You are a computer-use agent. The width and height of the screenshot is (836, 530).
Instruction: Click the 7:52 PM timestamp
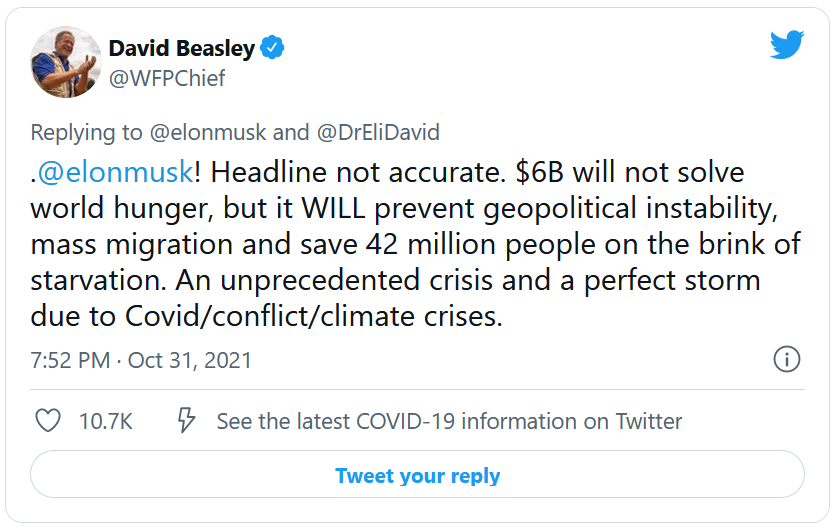70,360
